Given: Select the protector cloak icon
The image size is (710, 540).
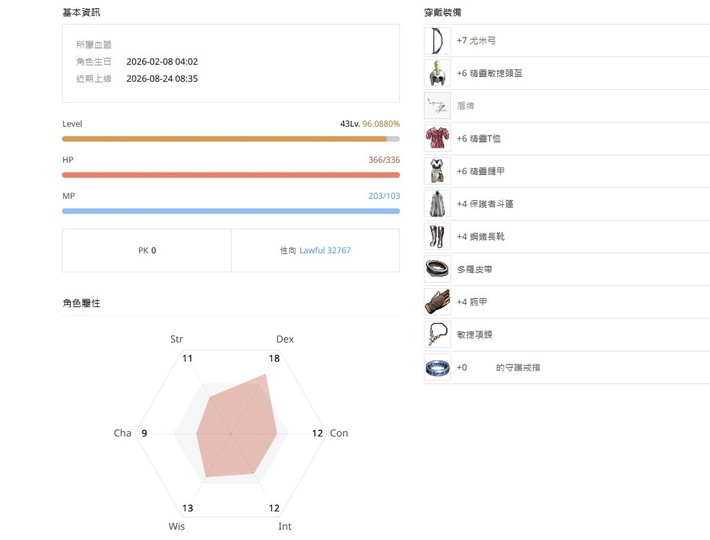Looking at the screenshot, I should (437, 204).
